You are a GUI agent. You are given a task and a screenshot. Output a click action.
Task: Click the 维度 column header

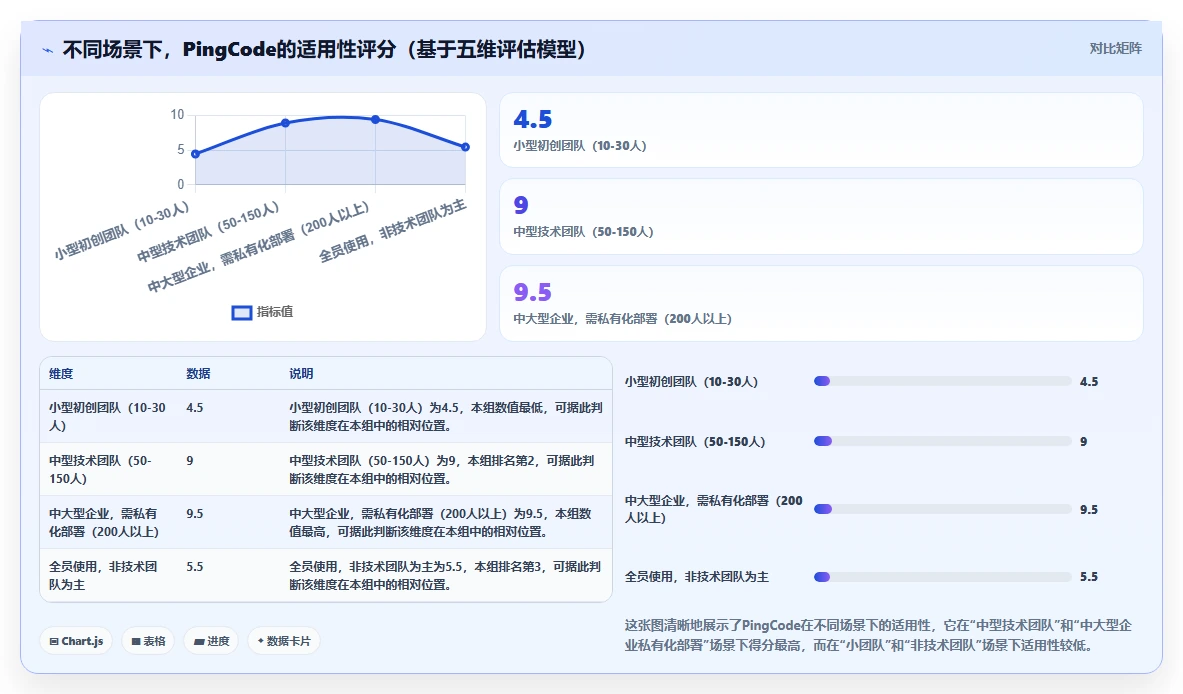pyautogui.click(x=61, y=373)
